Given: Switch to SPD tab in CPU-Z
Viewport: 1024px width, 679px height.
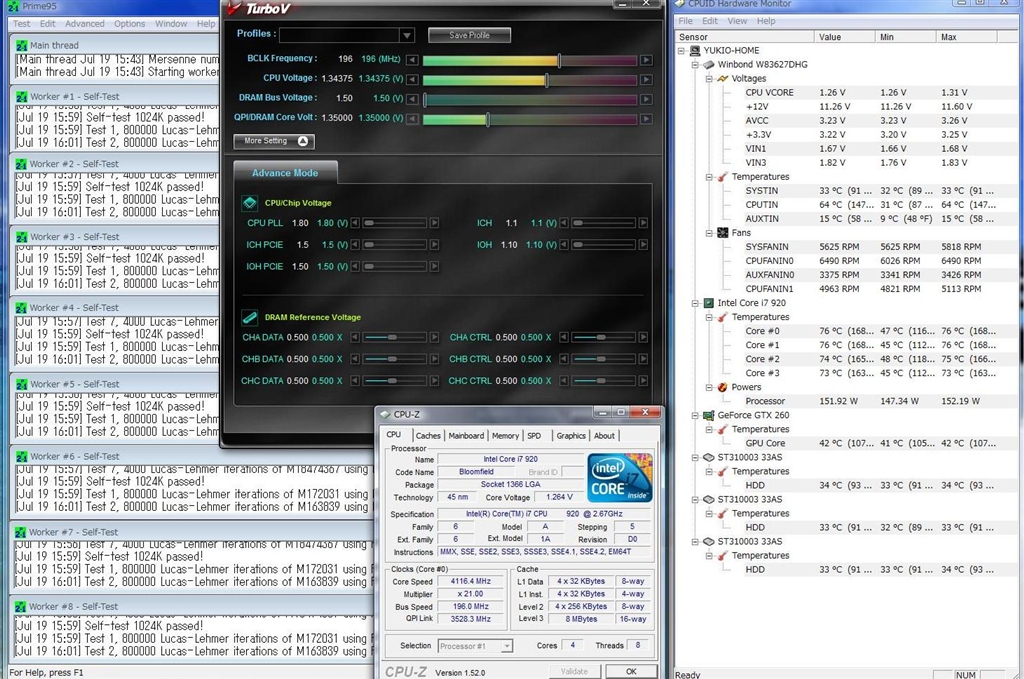Looking at the screenshot, I should point(534,435).
